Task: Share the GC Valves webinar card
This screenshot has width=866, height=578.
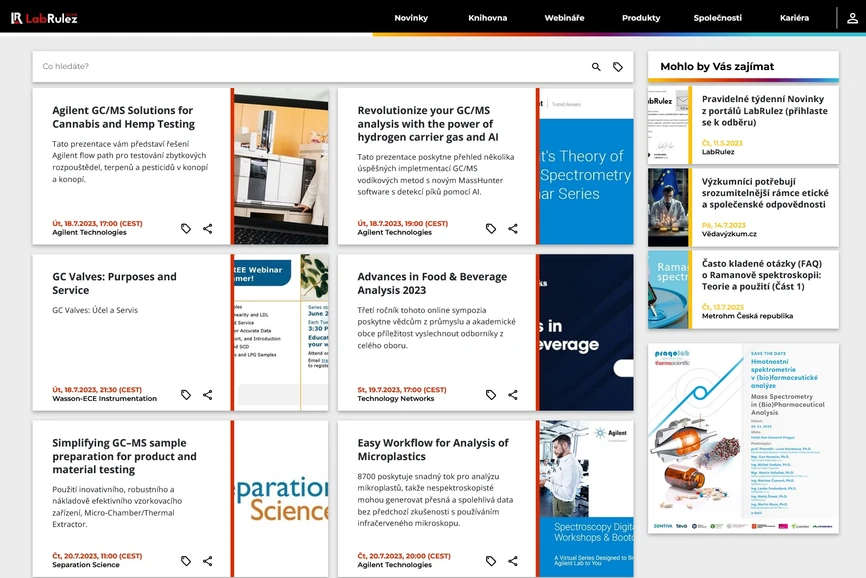Action: click(x=208, y=395)
